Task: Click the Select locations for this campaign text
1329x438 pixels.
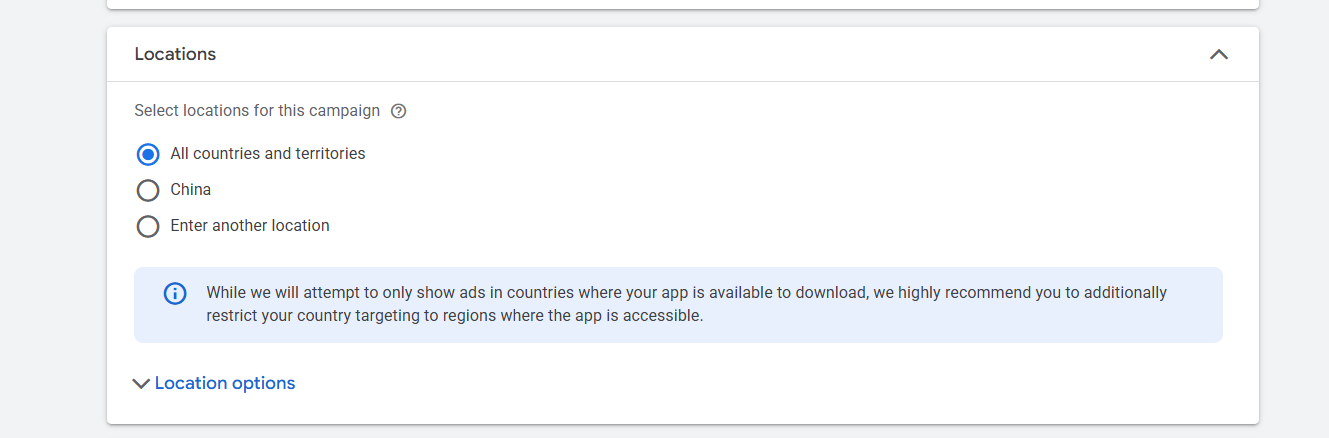Action: [x=257, y=111]
